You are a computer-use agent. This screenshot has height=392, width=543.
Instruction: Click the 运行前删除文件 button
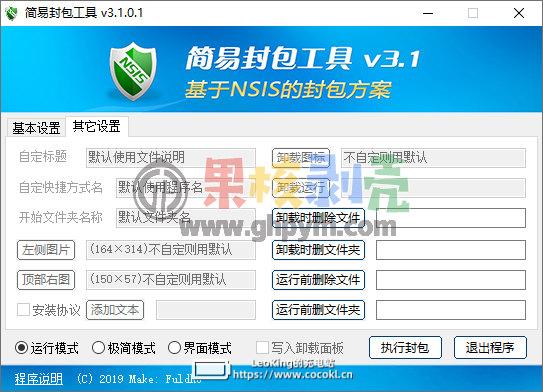pyautogui.click(x=318, y=279)
